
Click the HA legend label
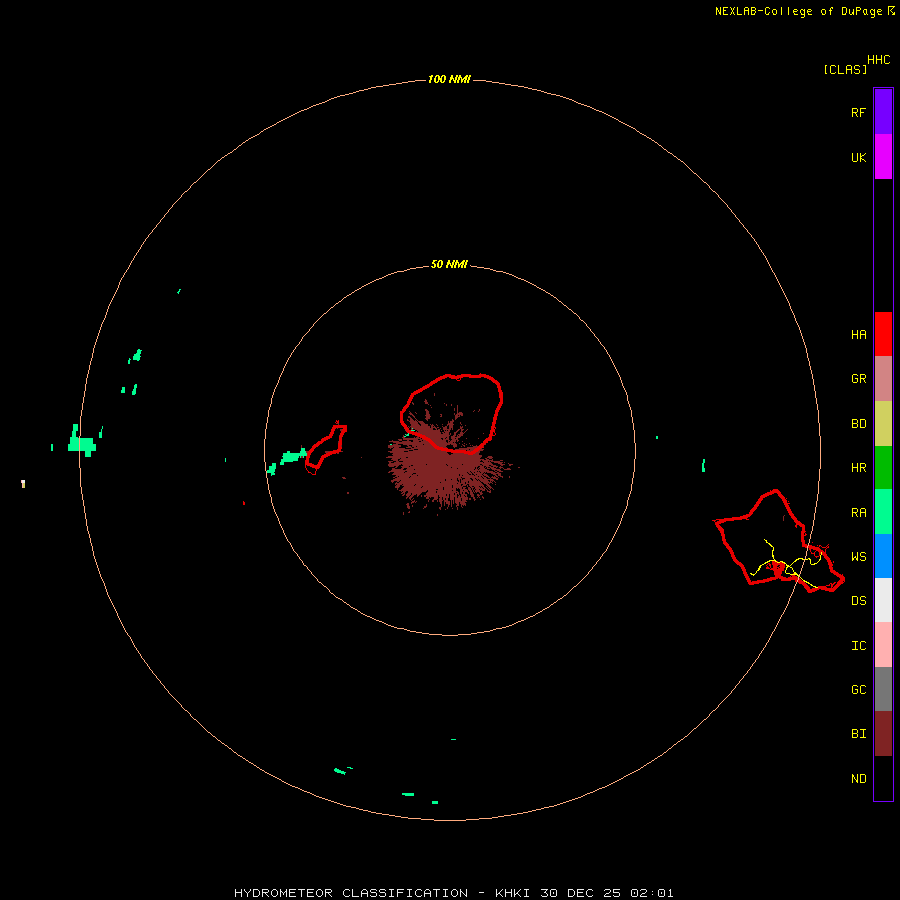tap(858, 335)
